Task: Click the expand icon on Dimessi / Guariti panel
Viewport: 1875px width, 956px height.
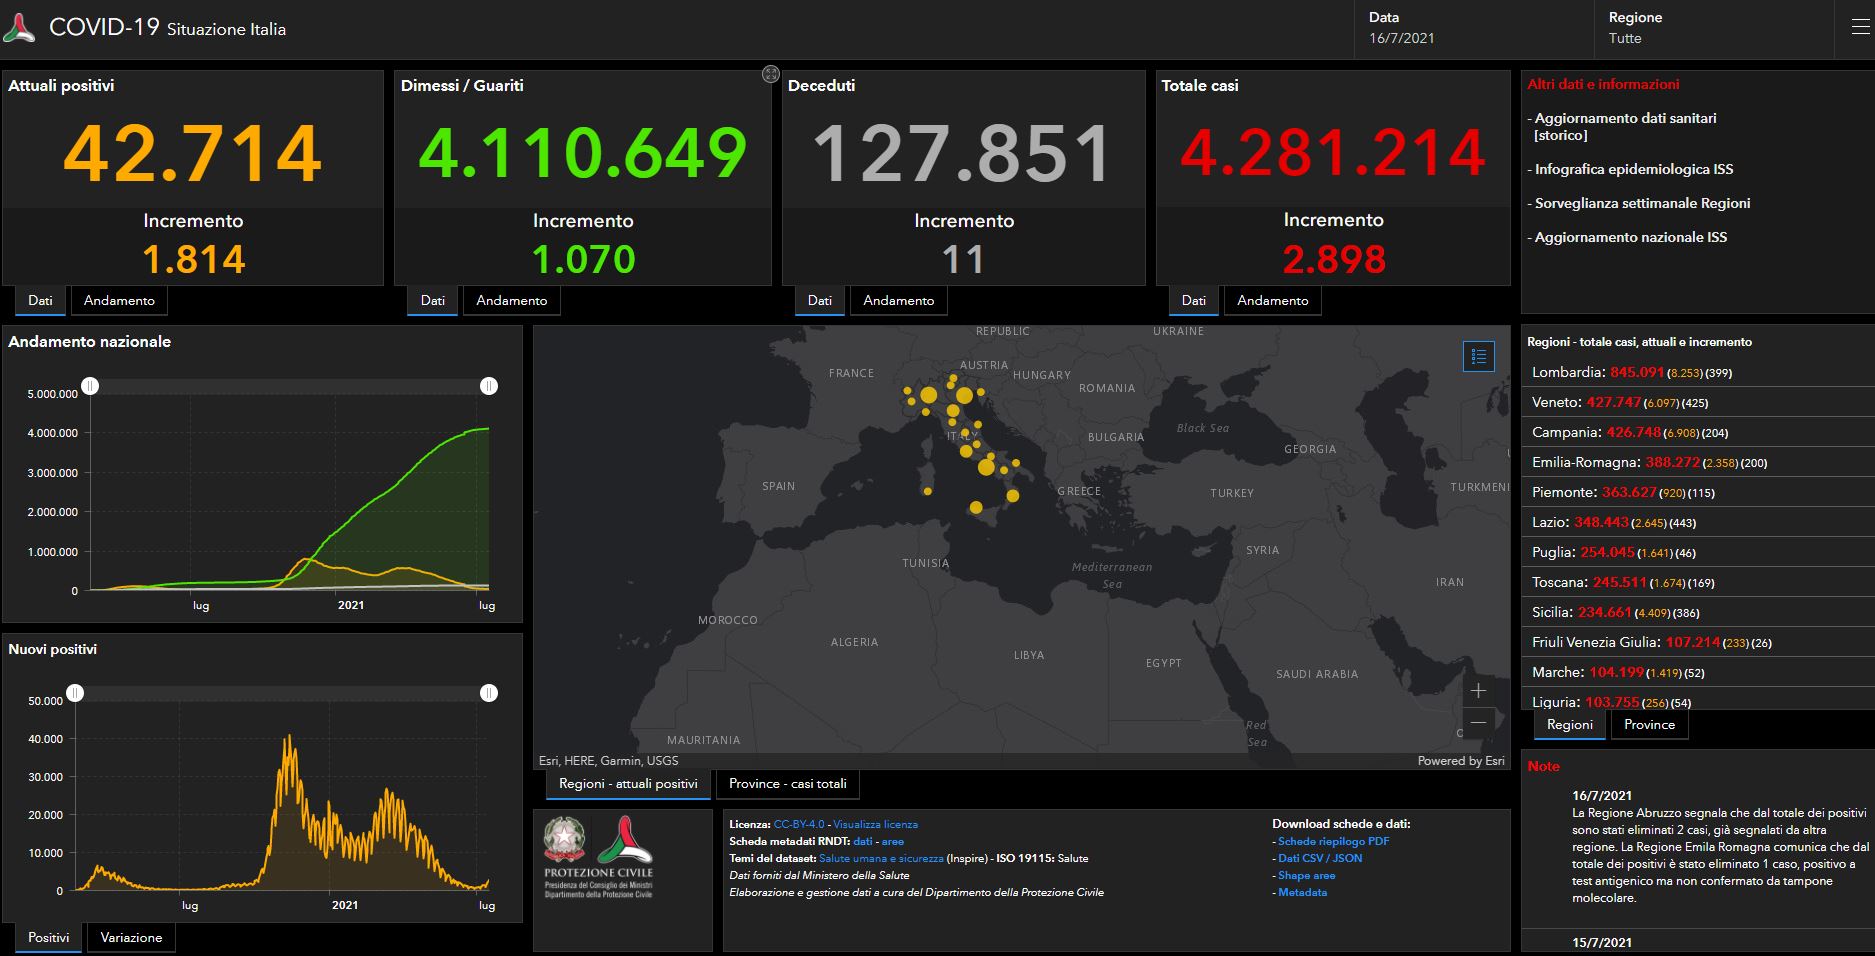Action: tap(770, 73)
